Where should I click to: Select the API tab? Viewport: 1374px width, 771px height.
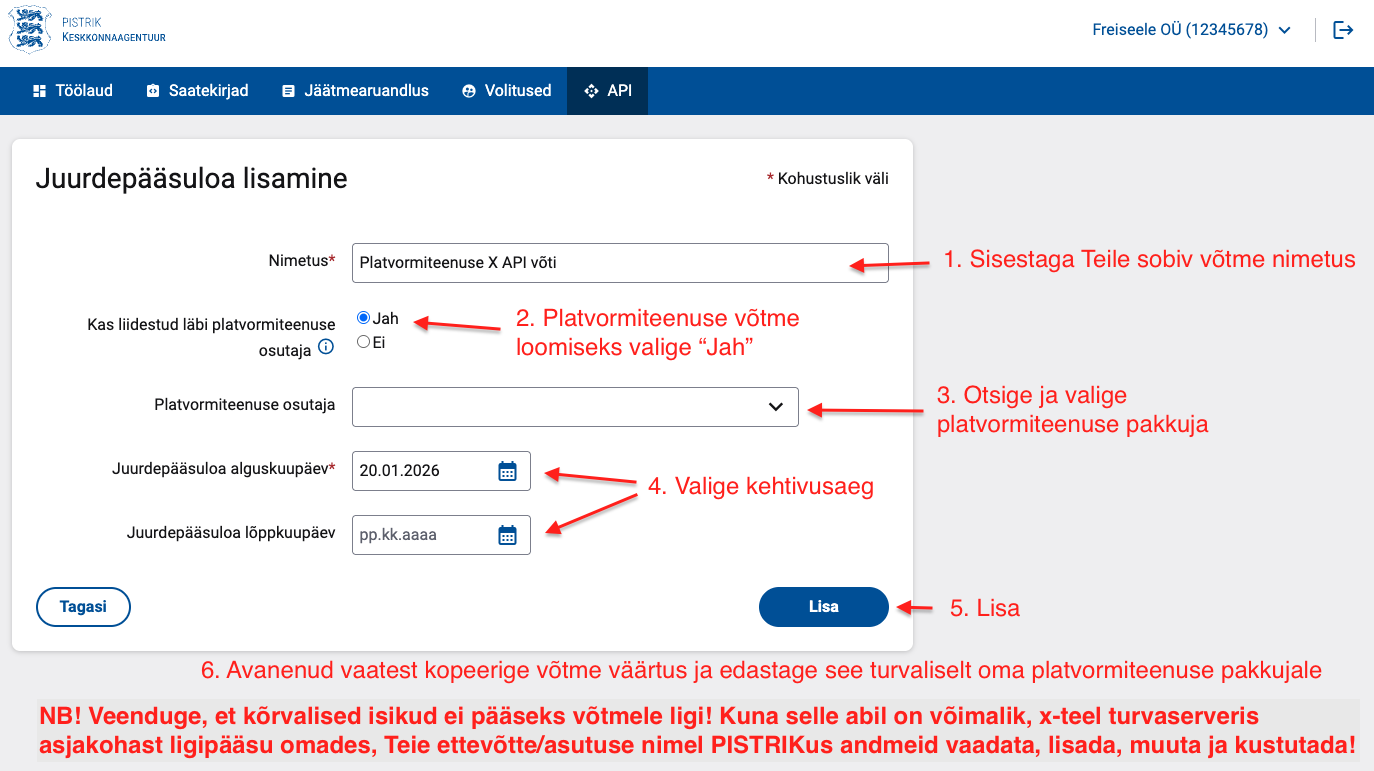[608, 91]
